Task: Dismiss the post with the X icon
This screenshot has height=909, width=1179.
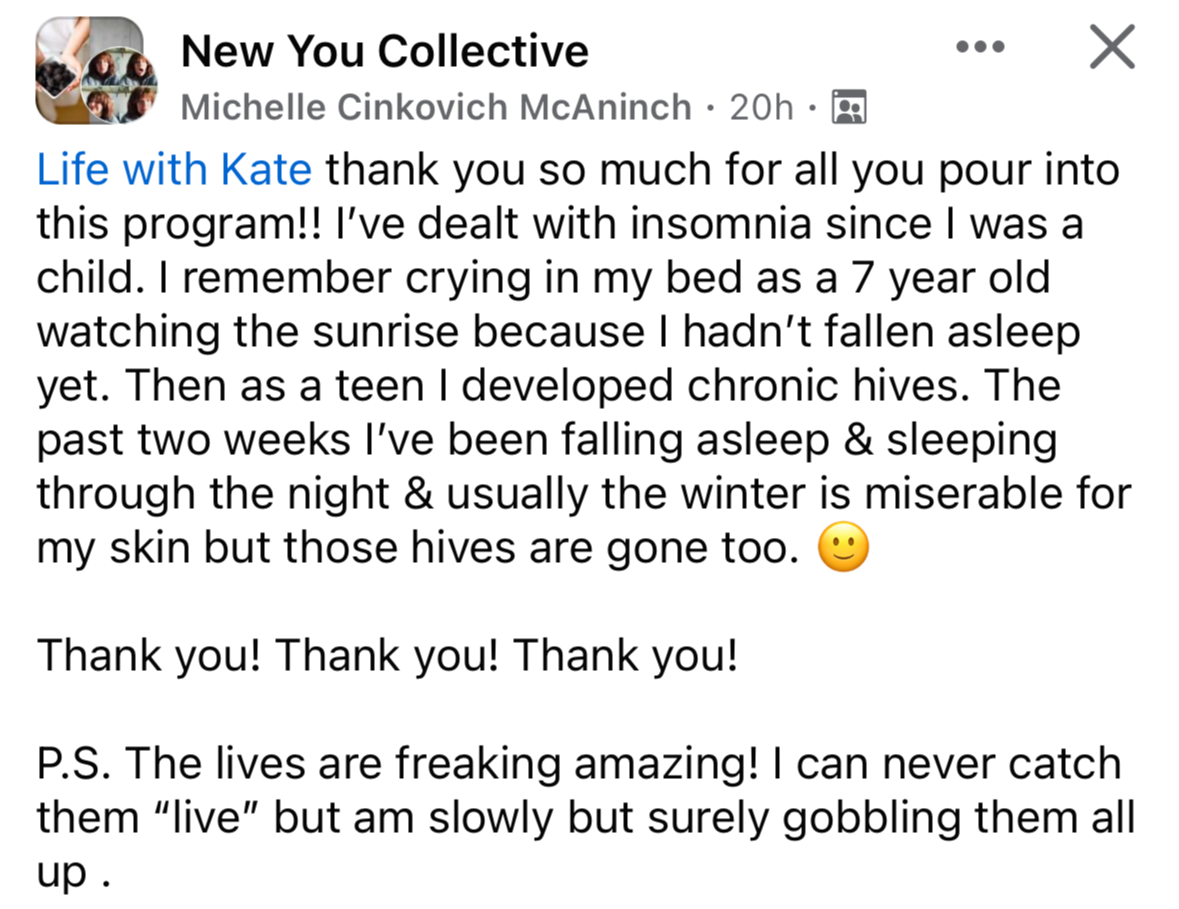Action: tap(1111, 47)
